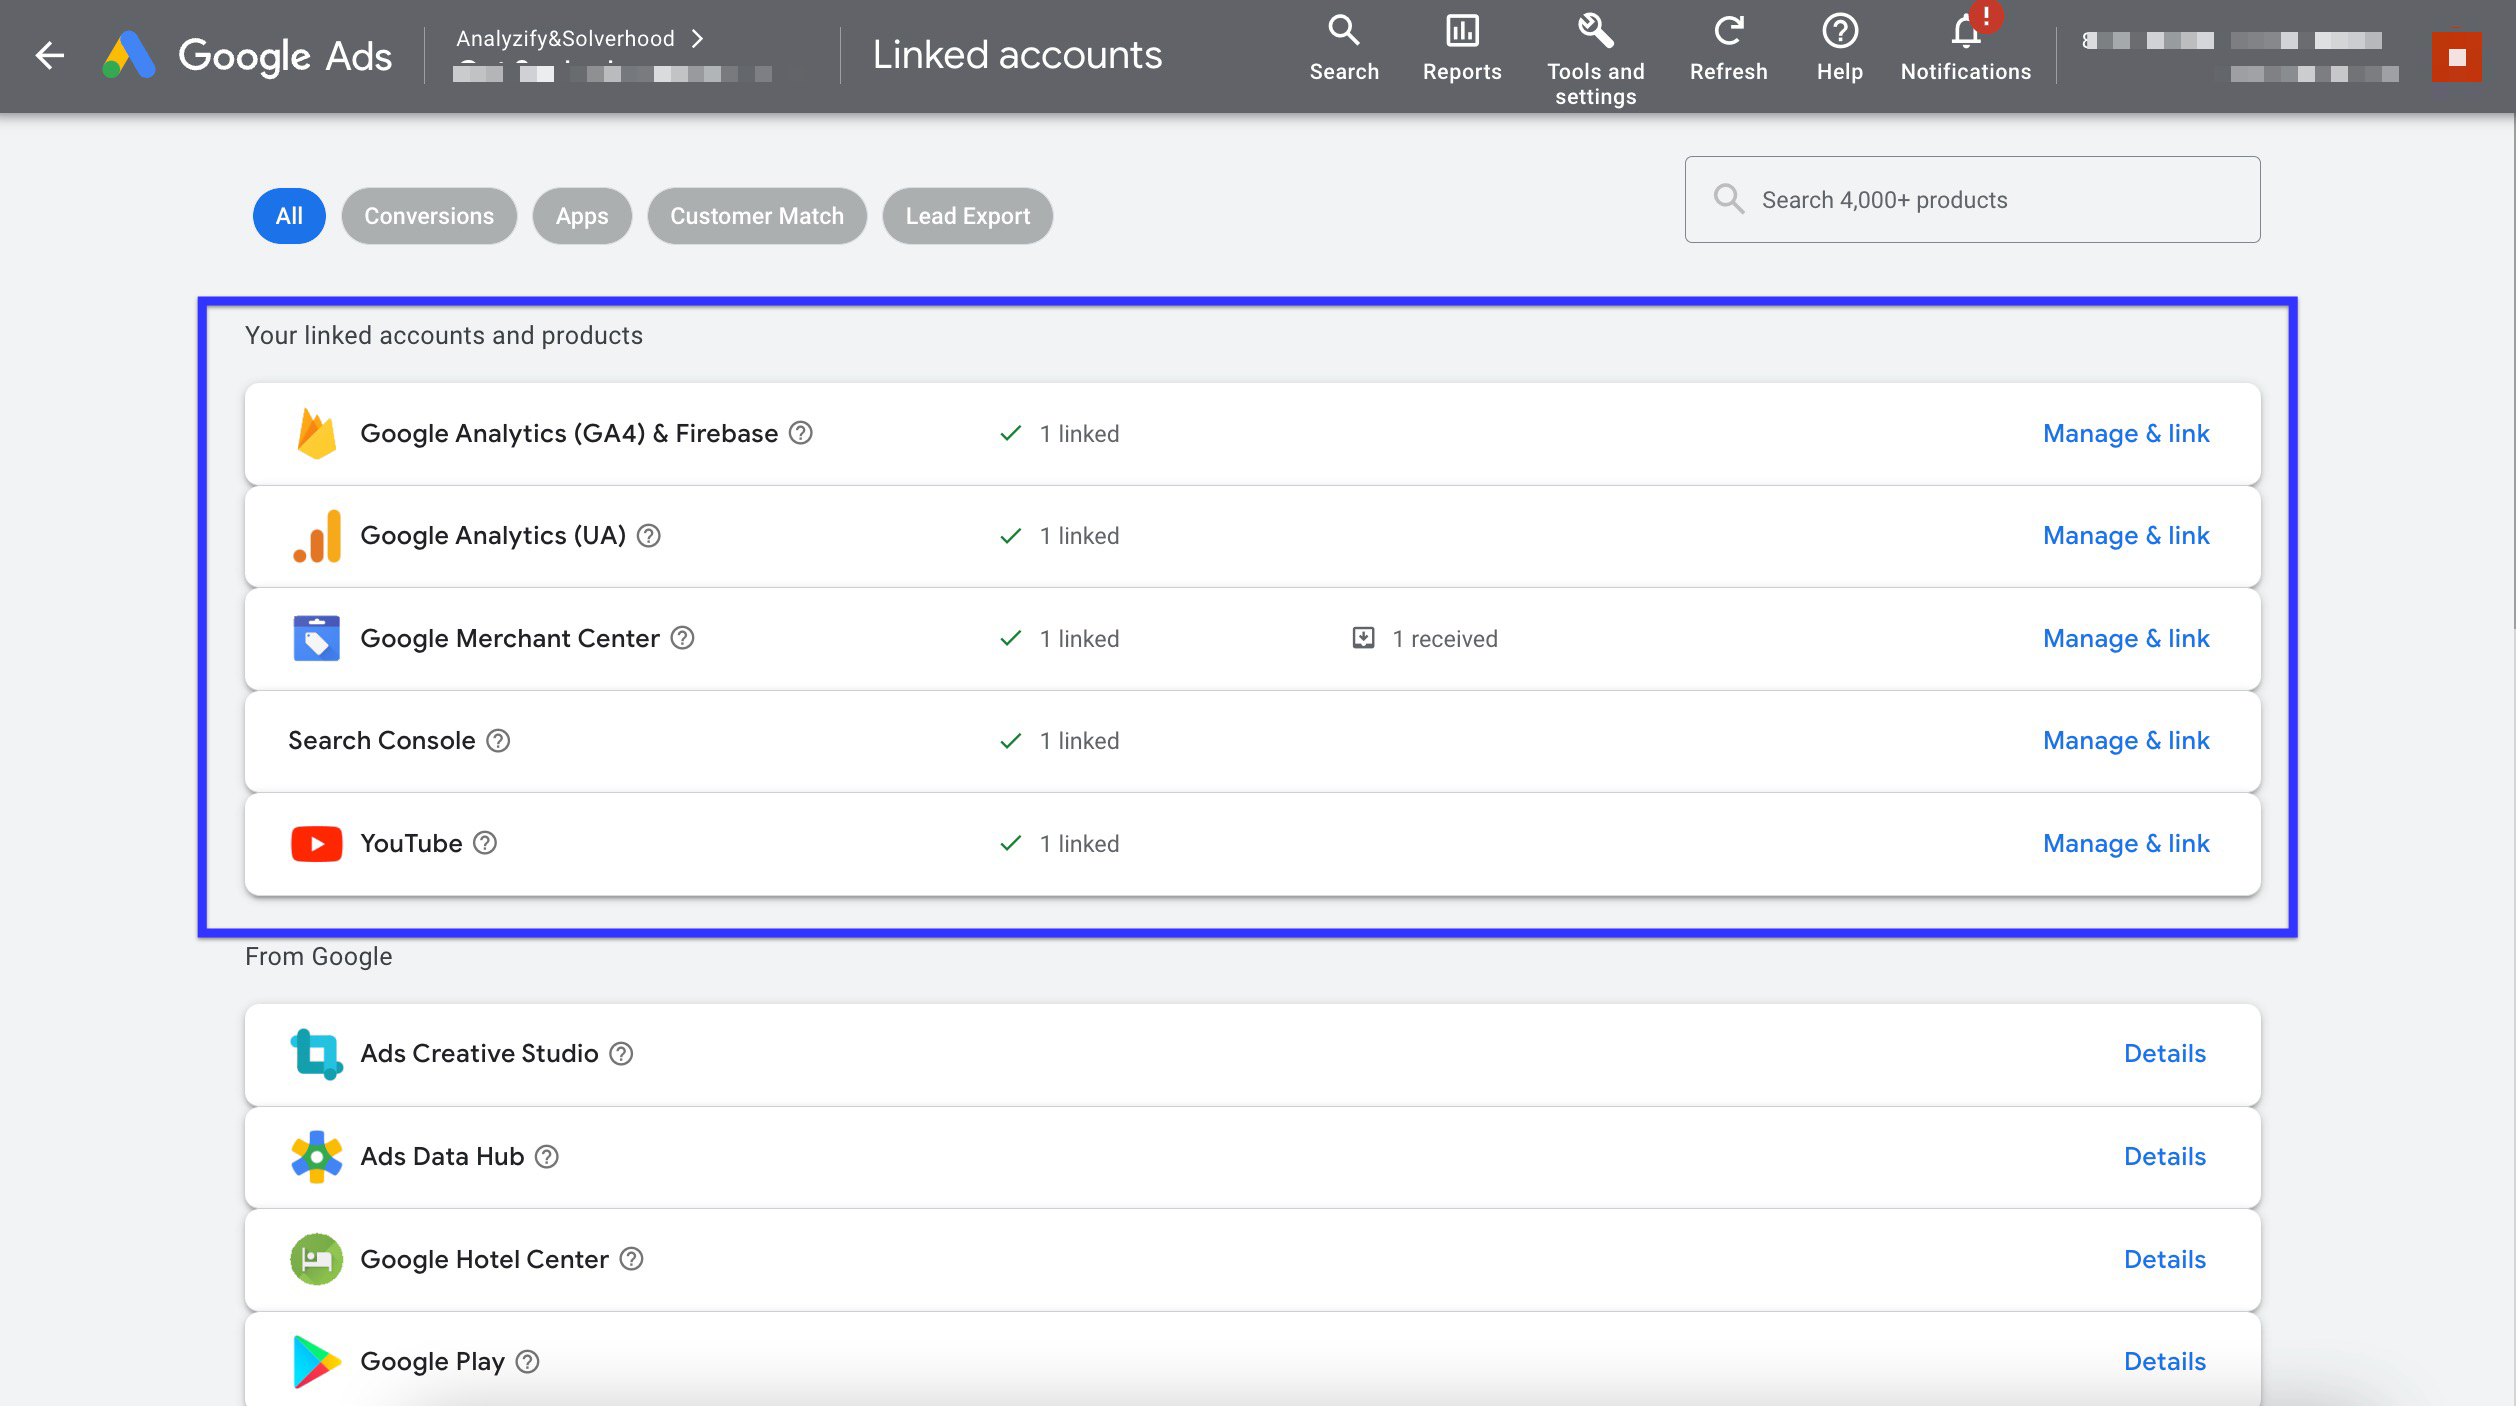Open Notifications bell

[1965, 48]
